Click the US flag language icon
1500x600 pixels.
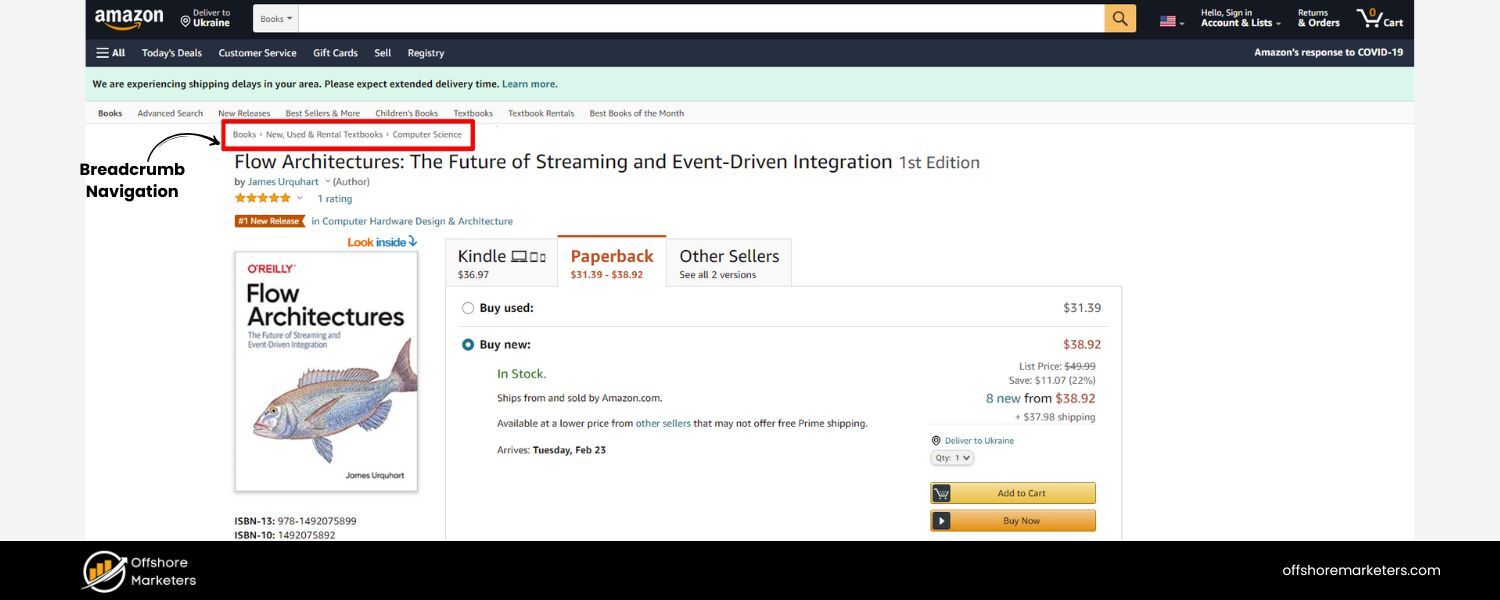click(1168, 21)
